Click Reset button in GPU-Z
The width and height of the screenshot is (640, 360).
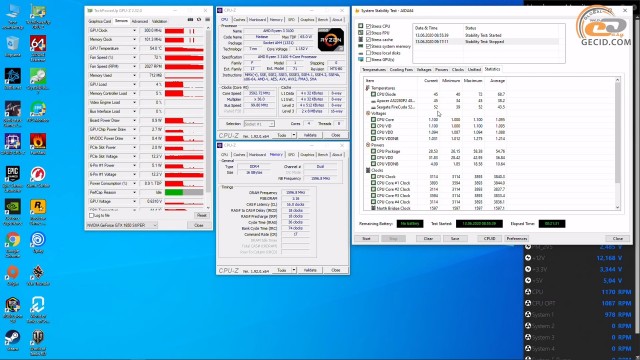pos(202,215)
